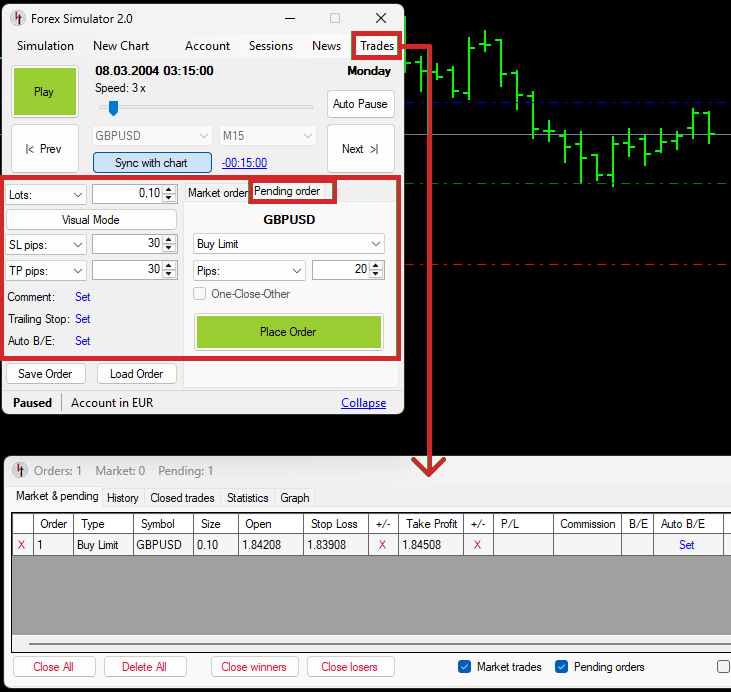
Task: Open the News menu
Action: pyautogui.click(x=326, y=46)
